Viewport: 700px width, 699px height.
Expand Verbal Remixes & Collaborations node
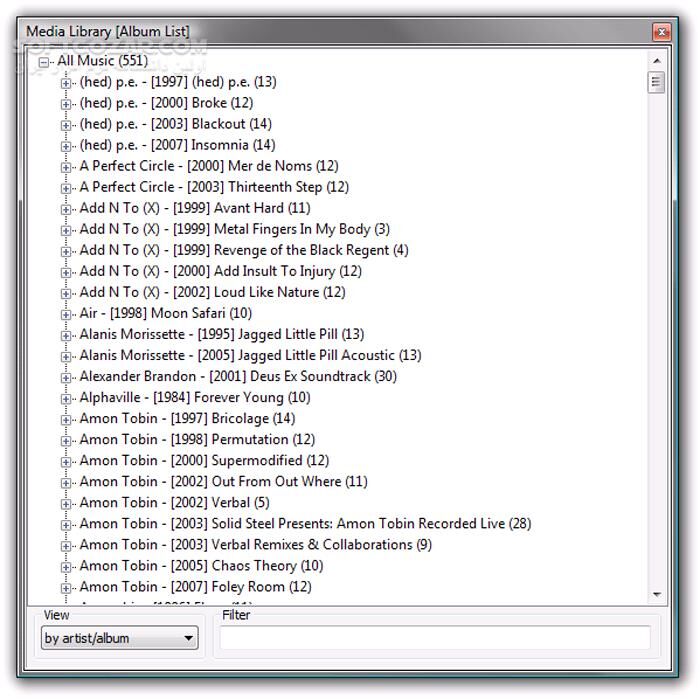[66, 546]
